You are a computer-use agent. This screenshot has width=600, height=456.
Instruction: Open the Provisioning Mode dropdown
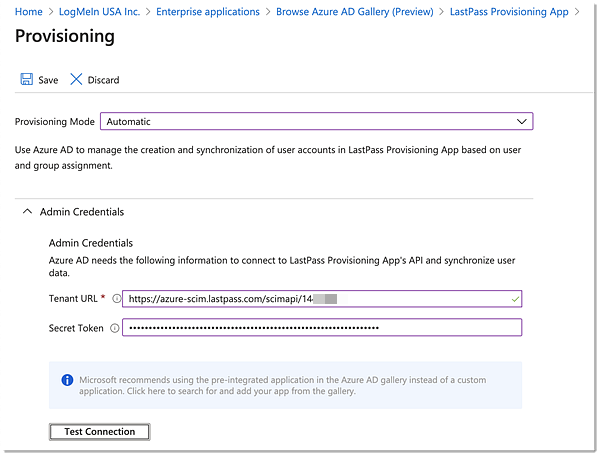[x=316, y=121]
